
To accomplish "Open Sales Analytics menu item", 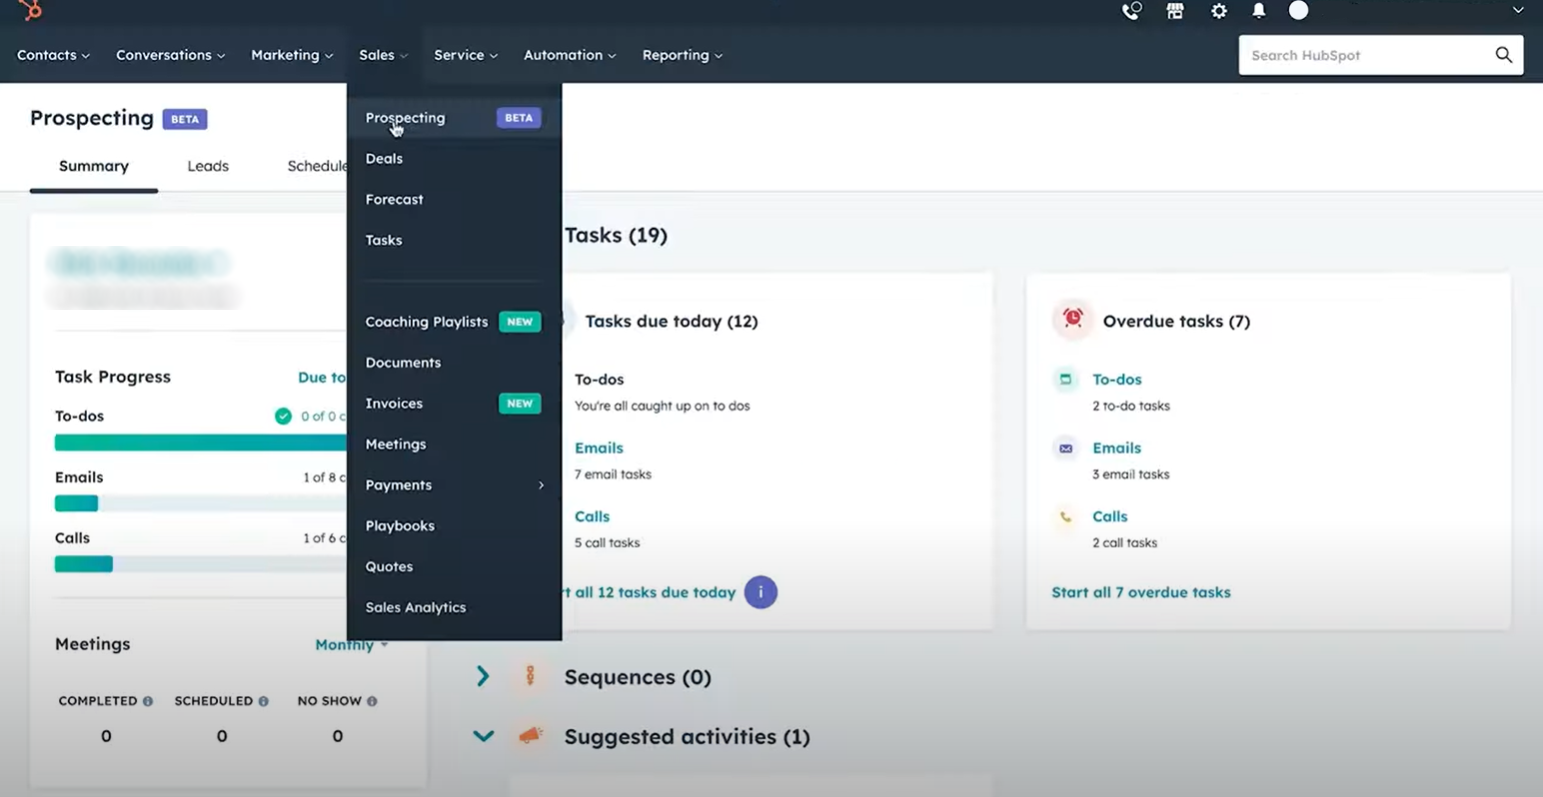I will pyautogui.click(x=454, y=607).
